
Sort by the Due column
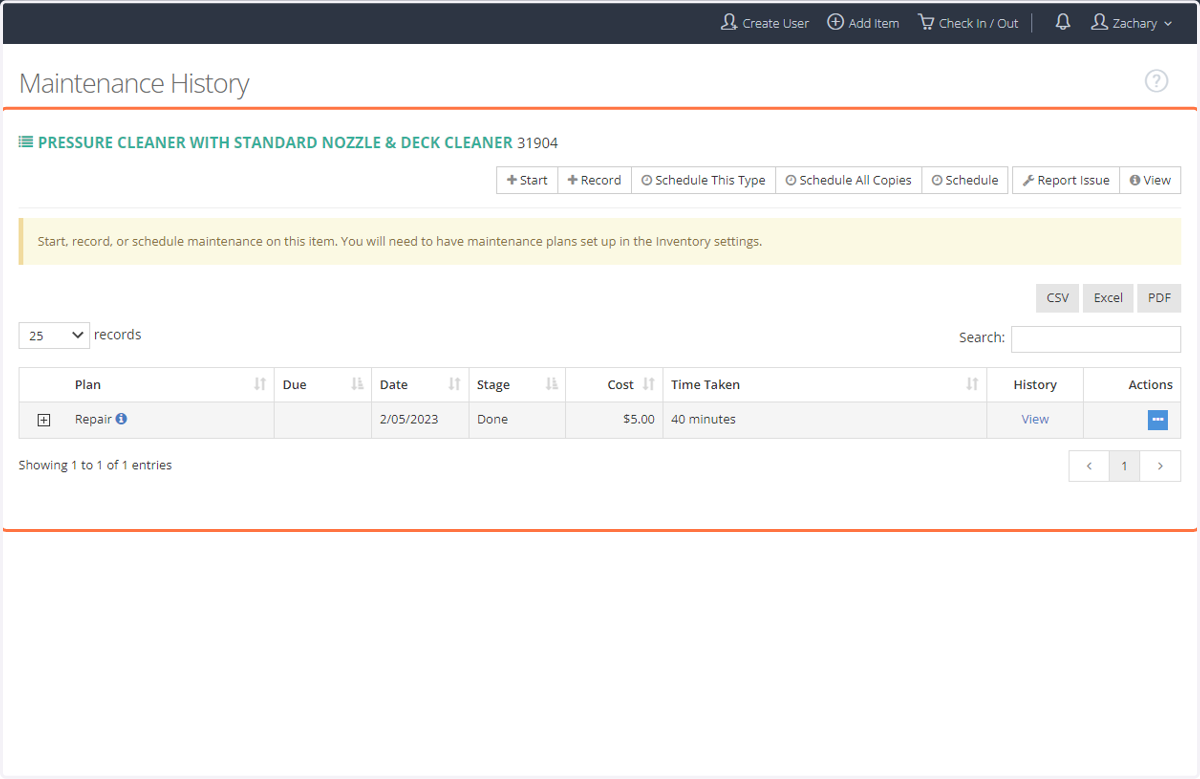point(323,384)
